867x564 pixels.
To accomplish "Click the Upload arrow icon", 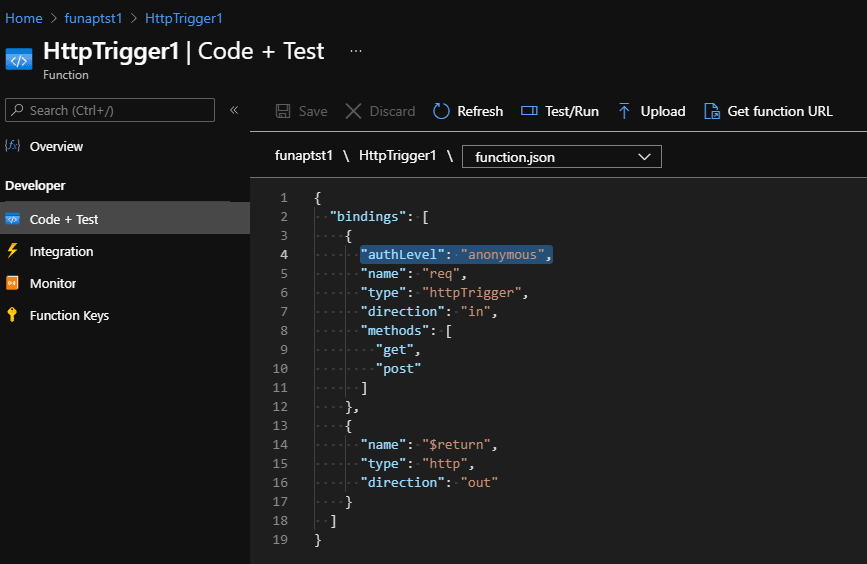I will pos(624,111).
